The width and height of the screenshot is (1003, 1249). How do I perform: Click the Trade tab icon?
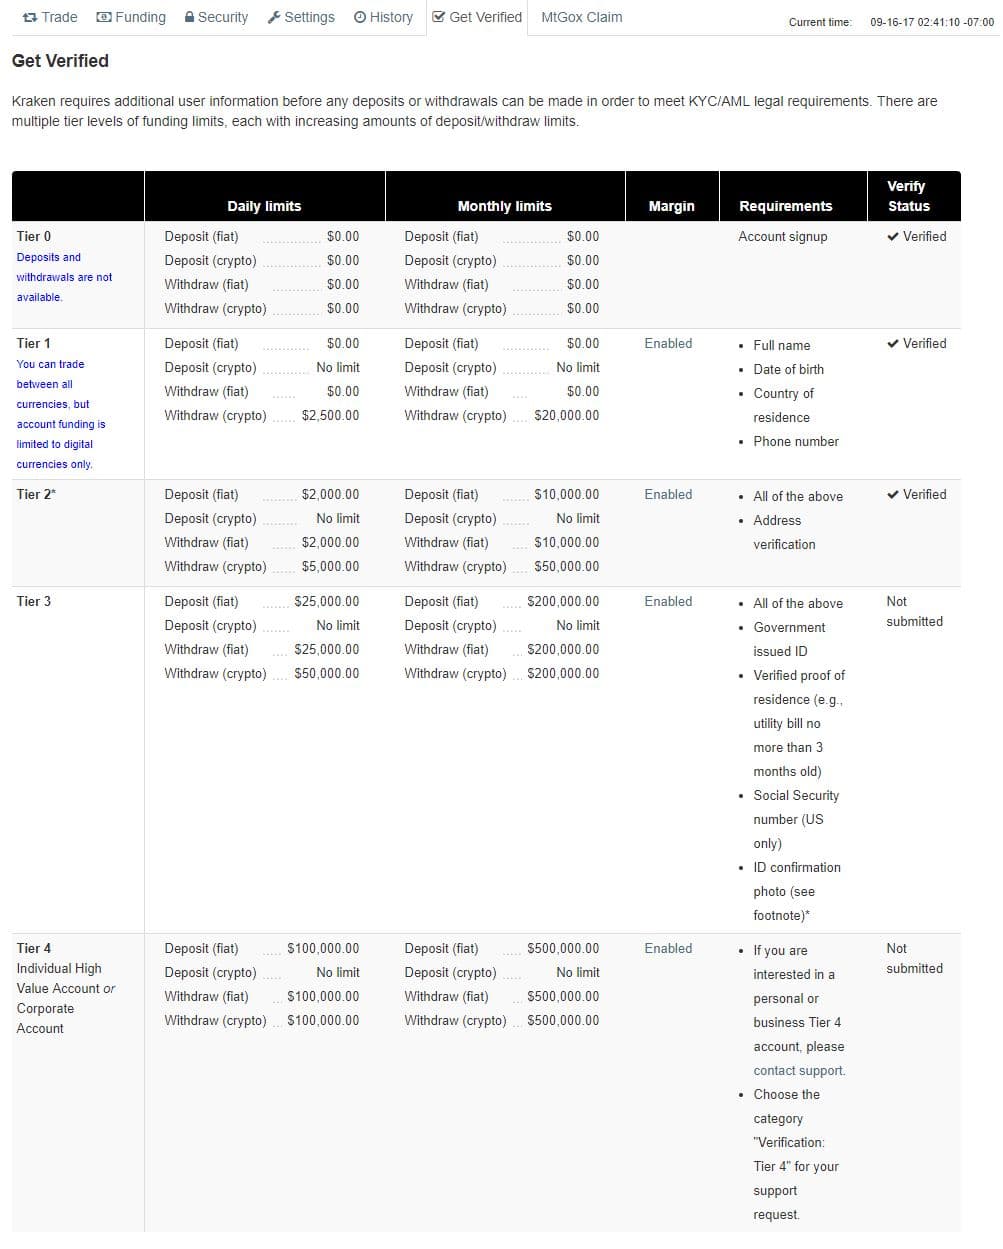29,17
